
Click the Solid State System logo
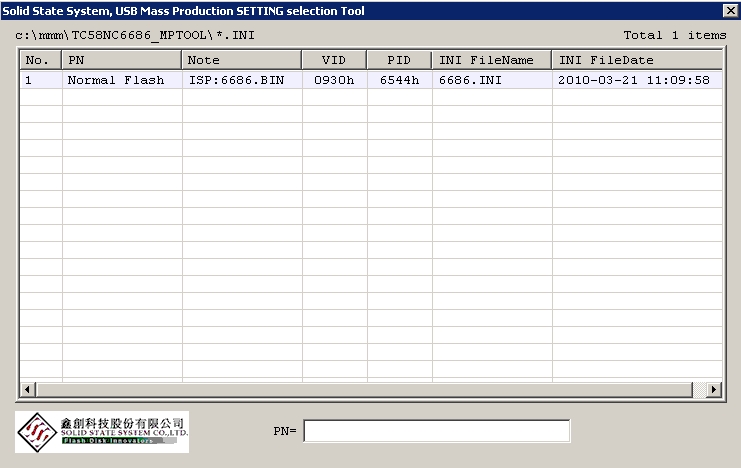pyautogui.click(x=102, y=432)
